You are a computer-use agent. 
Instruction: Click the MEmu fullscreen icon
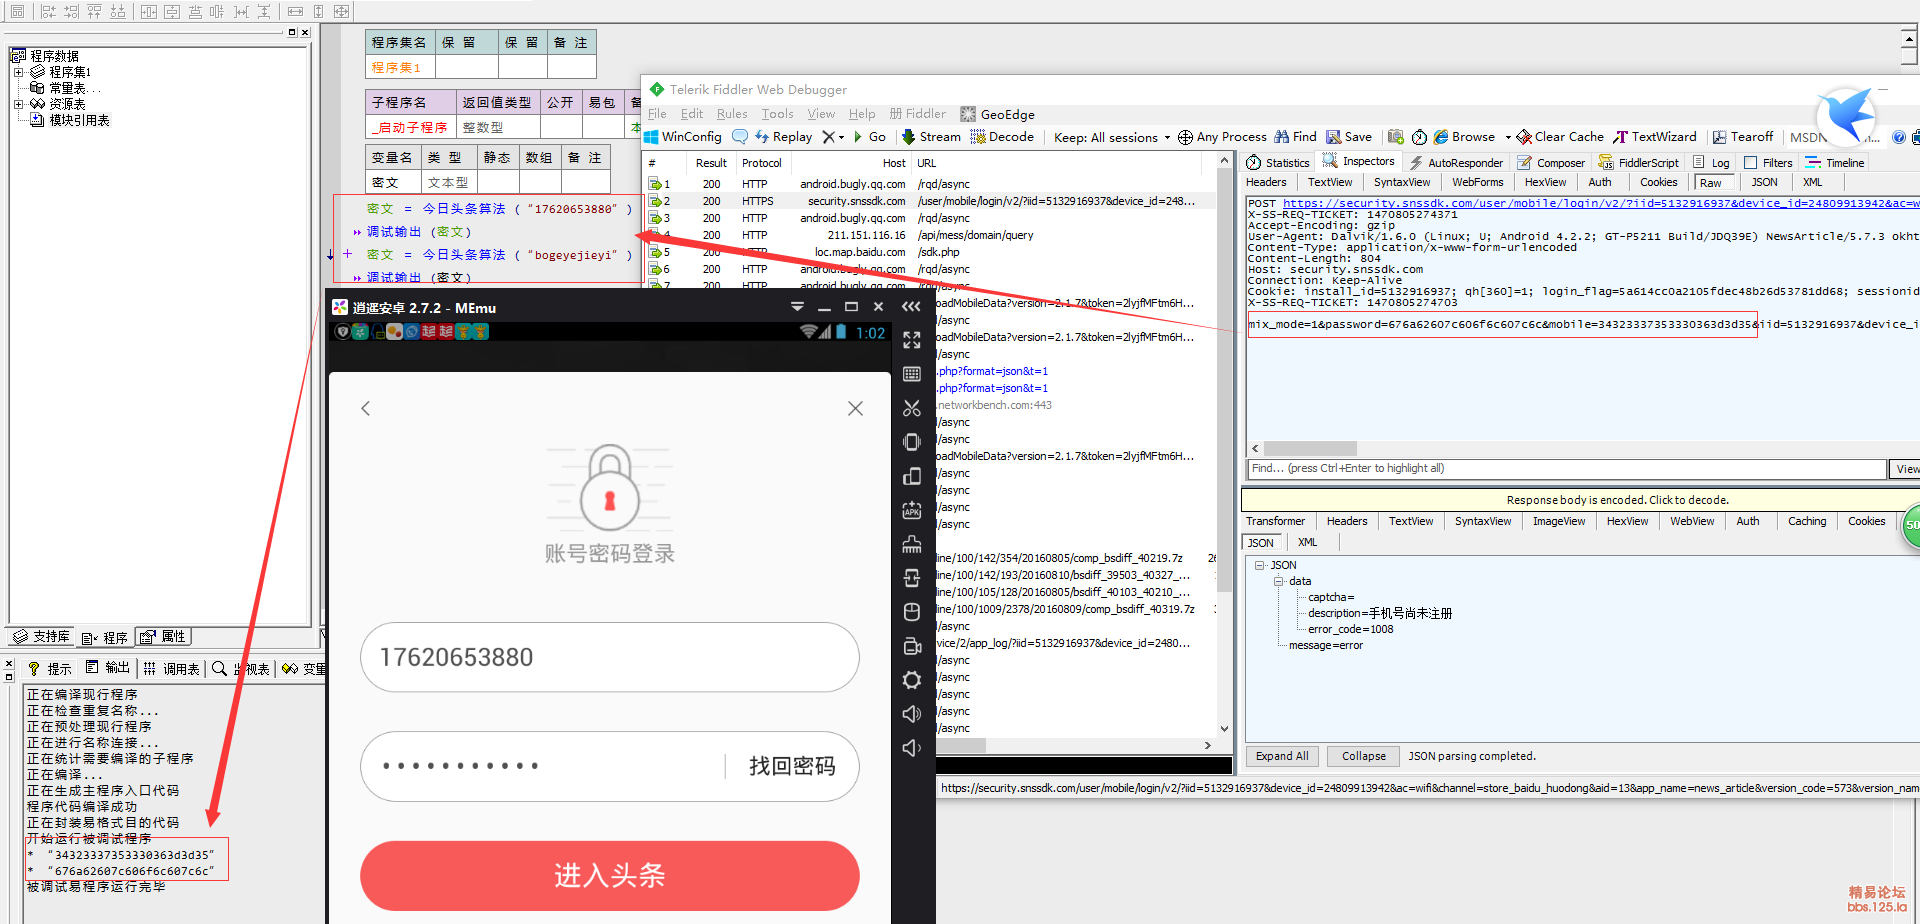pos(911,340)
